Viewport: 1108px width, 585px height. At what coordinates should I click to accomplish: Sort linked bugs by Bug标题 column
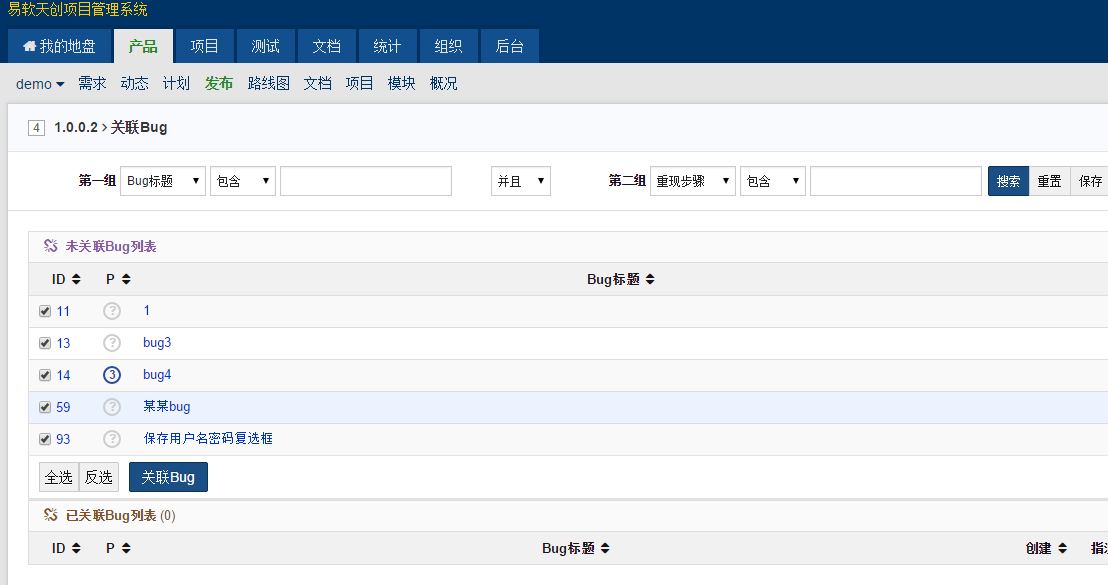(575, 548)
